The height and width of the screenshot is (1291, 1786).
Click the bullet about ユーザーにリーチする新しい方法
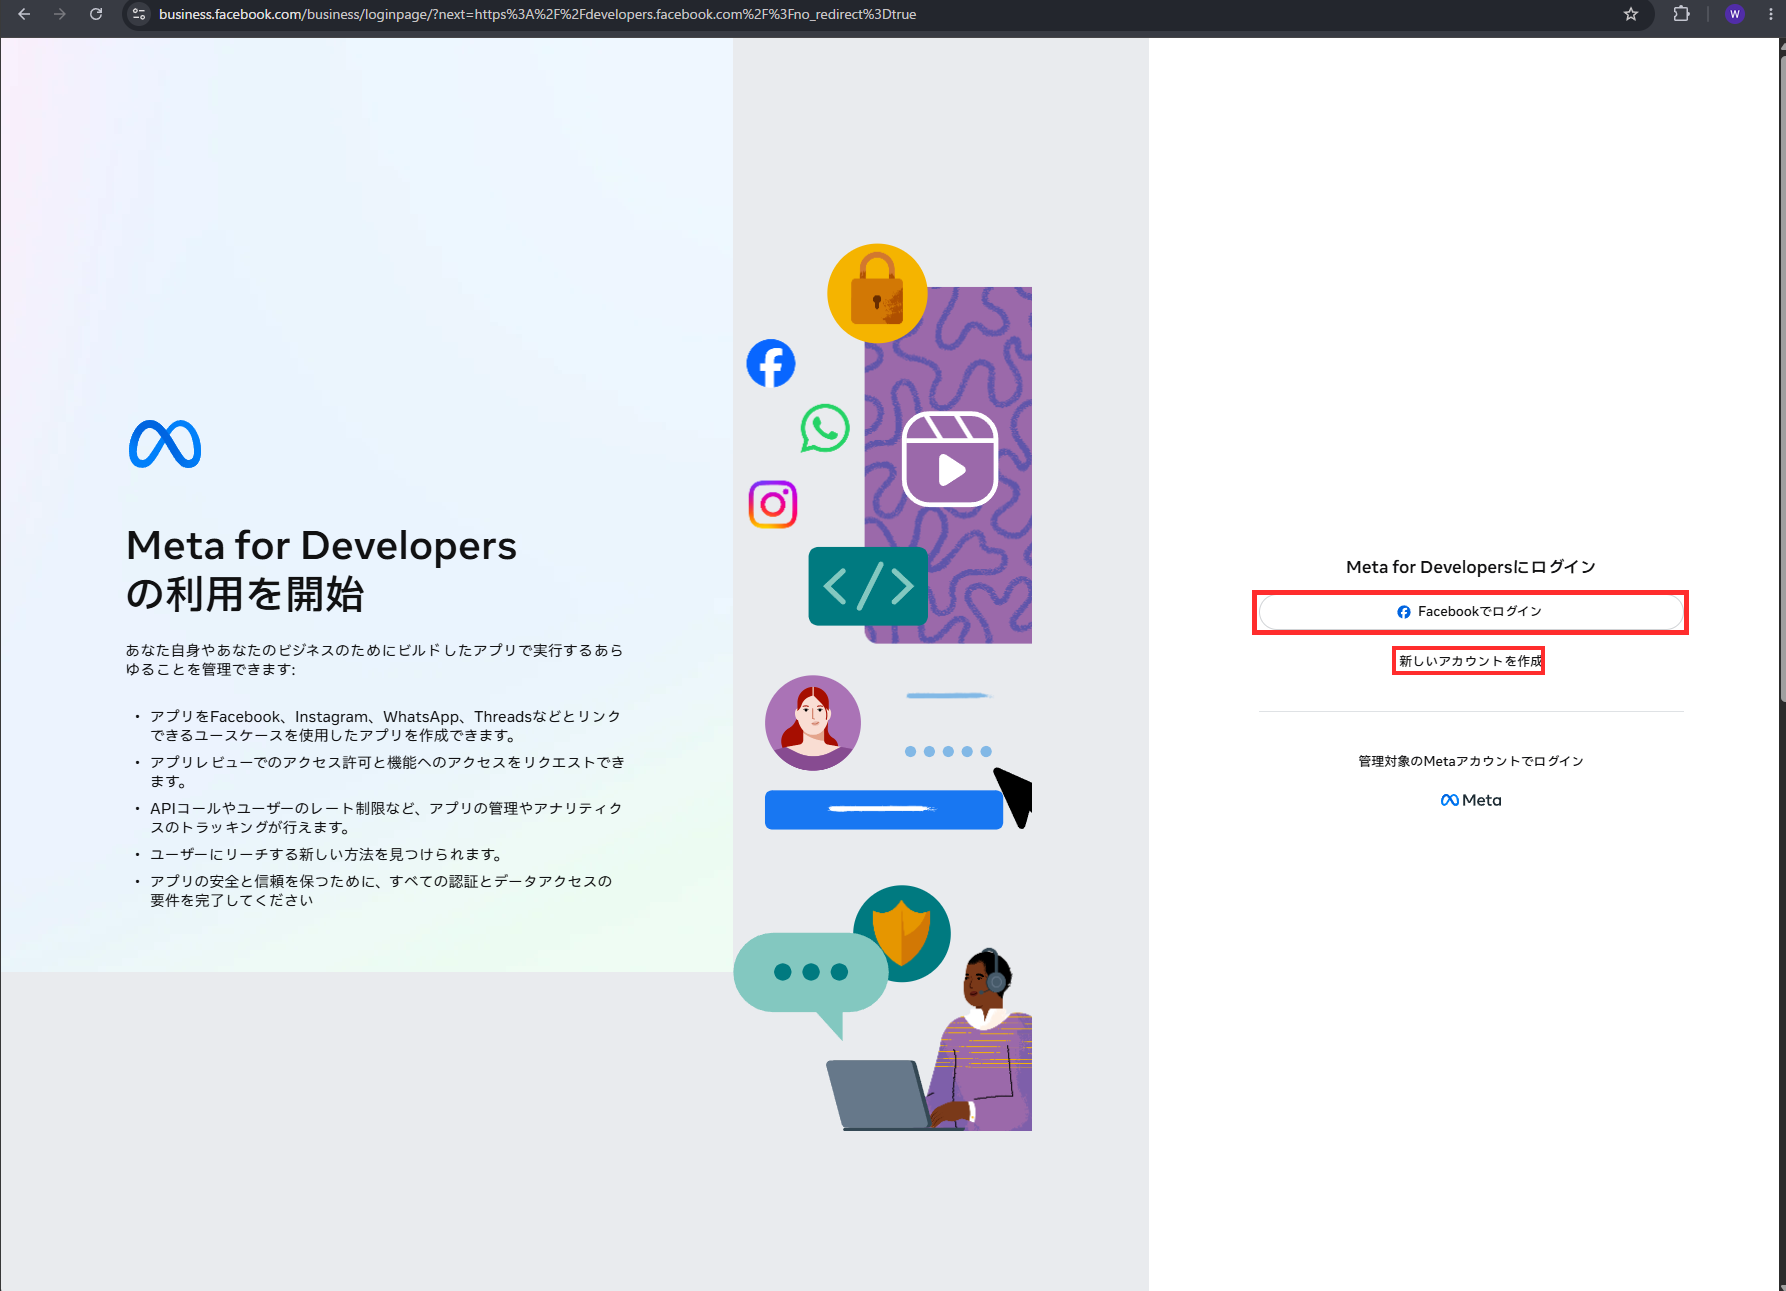pos(326,855)
